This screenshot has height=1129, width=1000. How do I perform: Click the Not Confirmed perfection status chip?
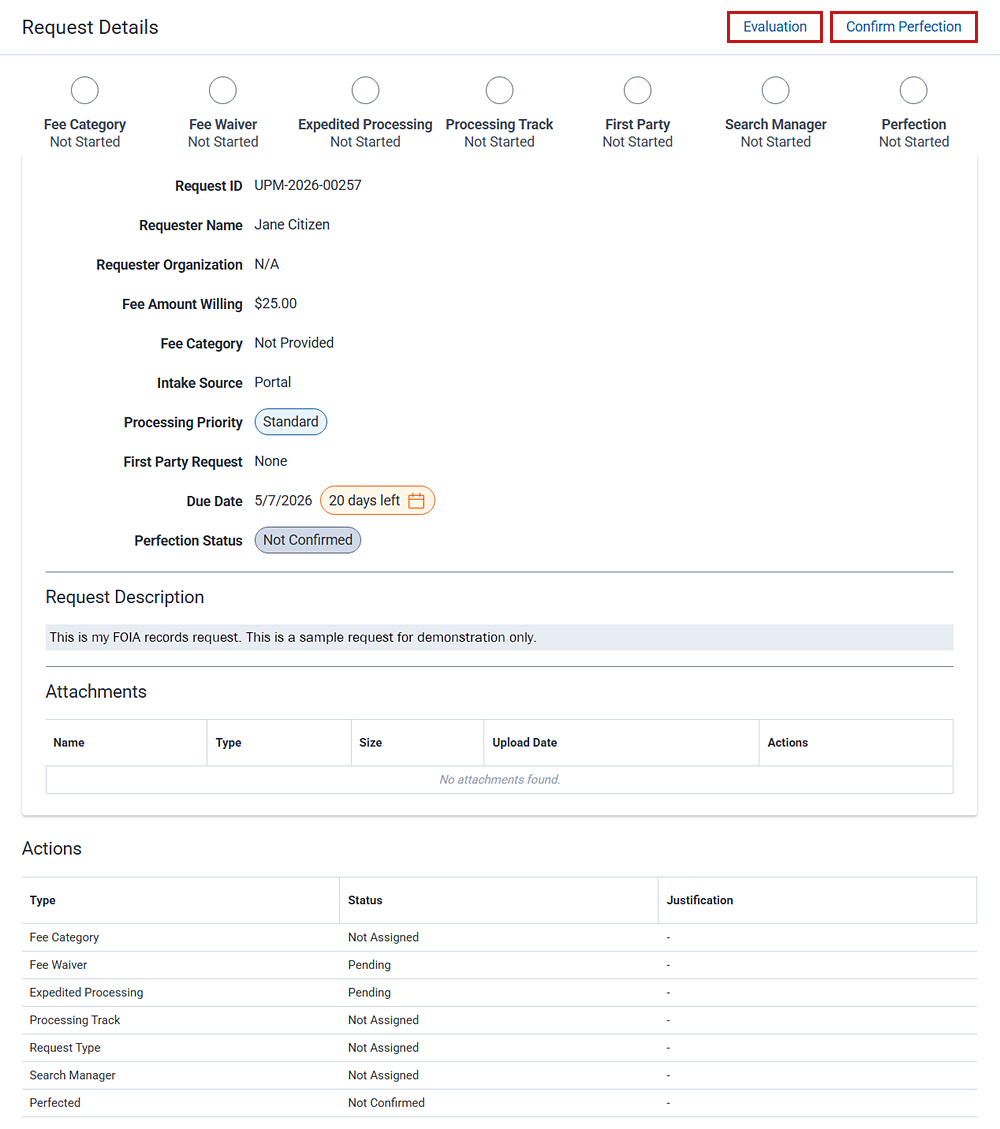(307, 539)
